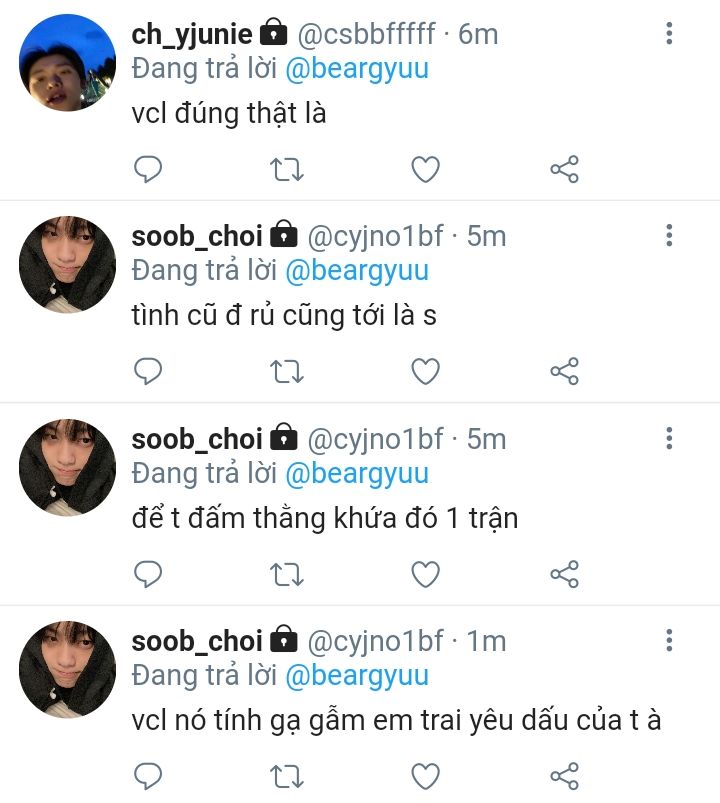Reply to ch_yjunie's "vcl đúng thật là" tweet

148,169
